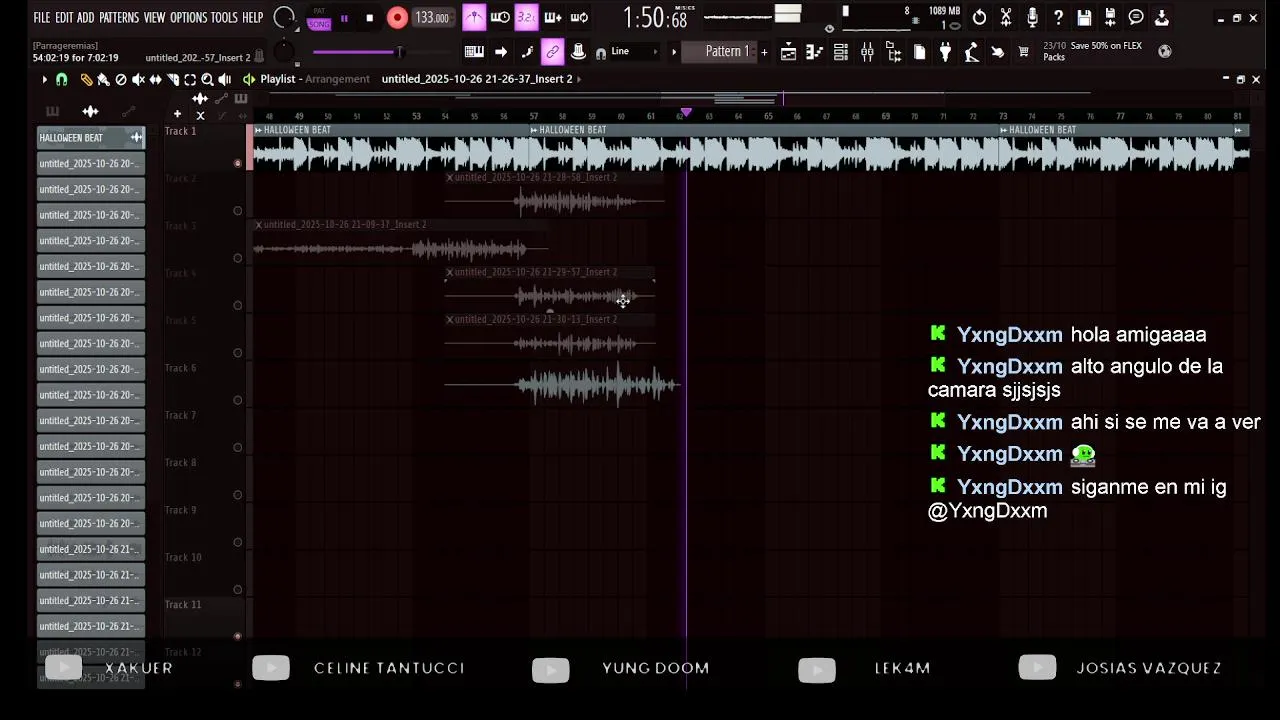Open the TOOLS menu
This screenshot has height=720, width=1280.
point(224,18)
